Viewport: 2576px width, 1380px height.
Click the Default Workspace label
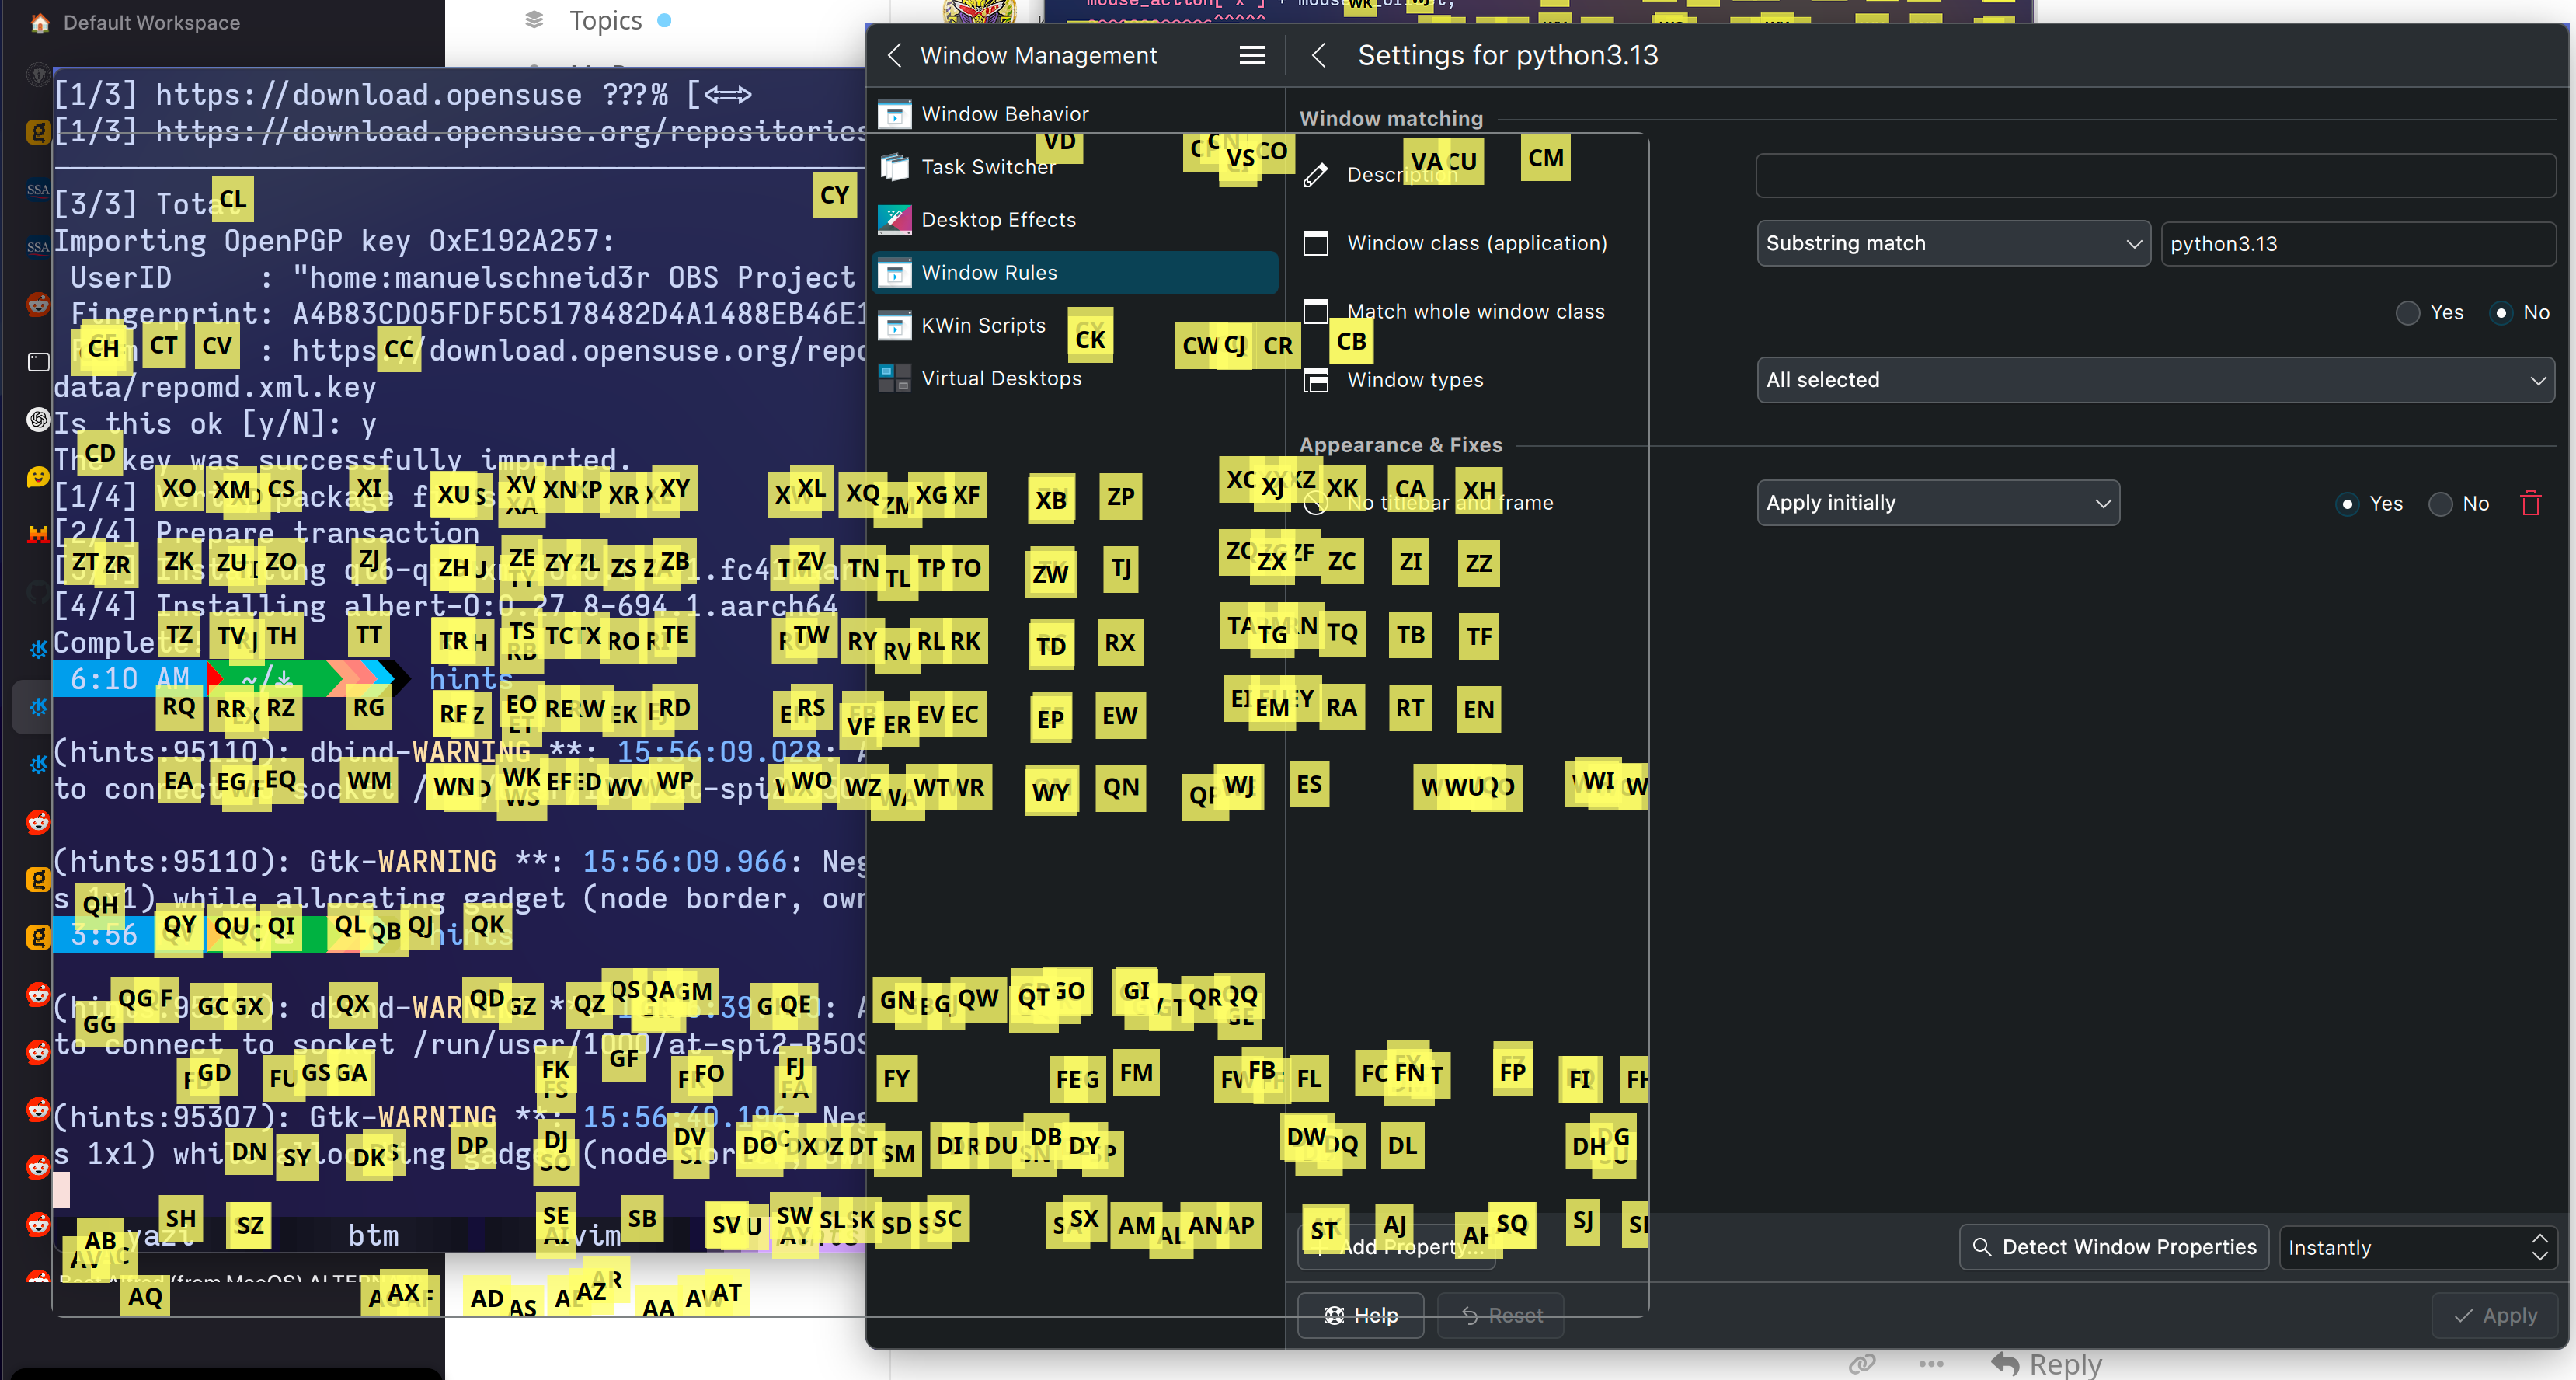[152, 22]
